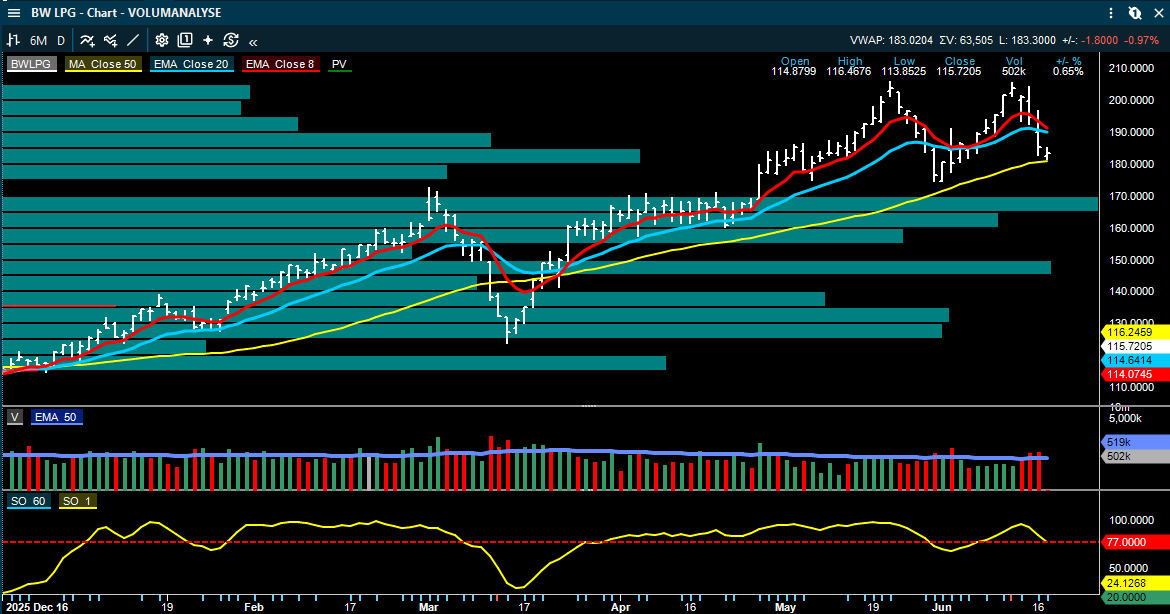Click the red 114.0745 price axis label
Viewport: 1170px width, 614px height.
[x=1135, y=375]
